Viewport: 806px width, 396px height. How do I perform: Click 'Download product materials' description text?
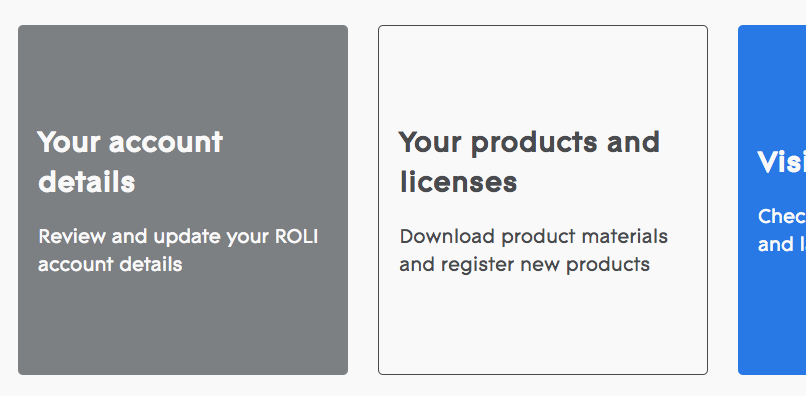(534, 237)
